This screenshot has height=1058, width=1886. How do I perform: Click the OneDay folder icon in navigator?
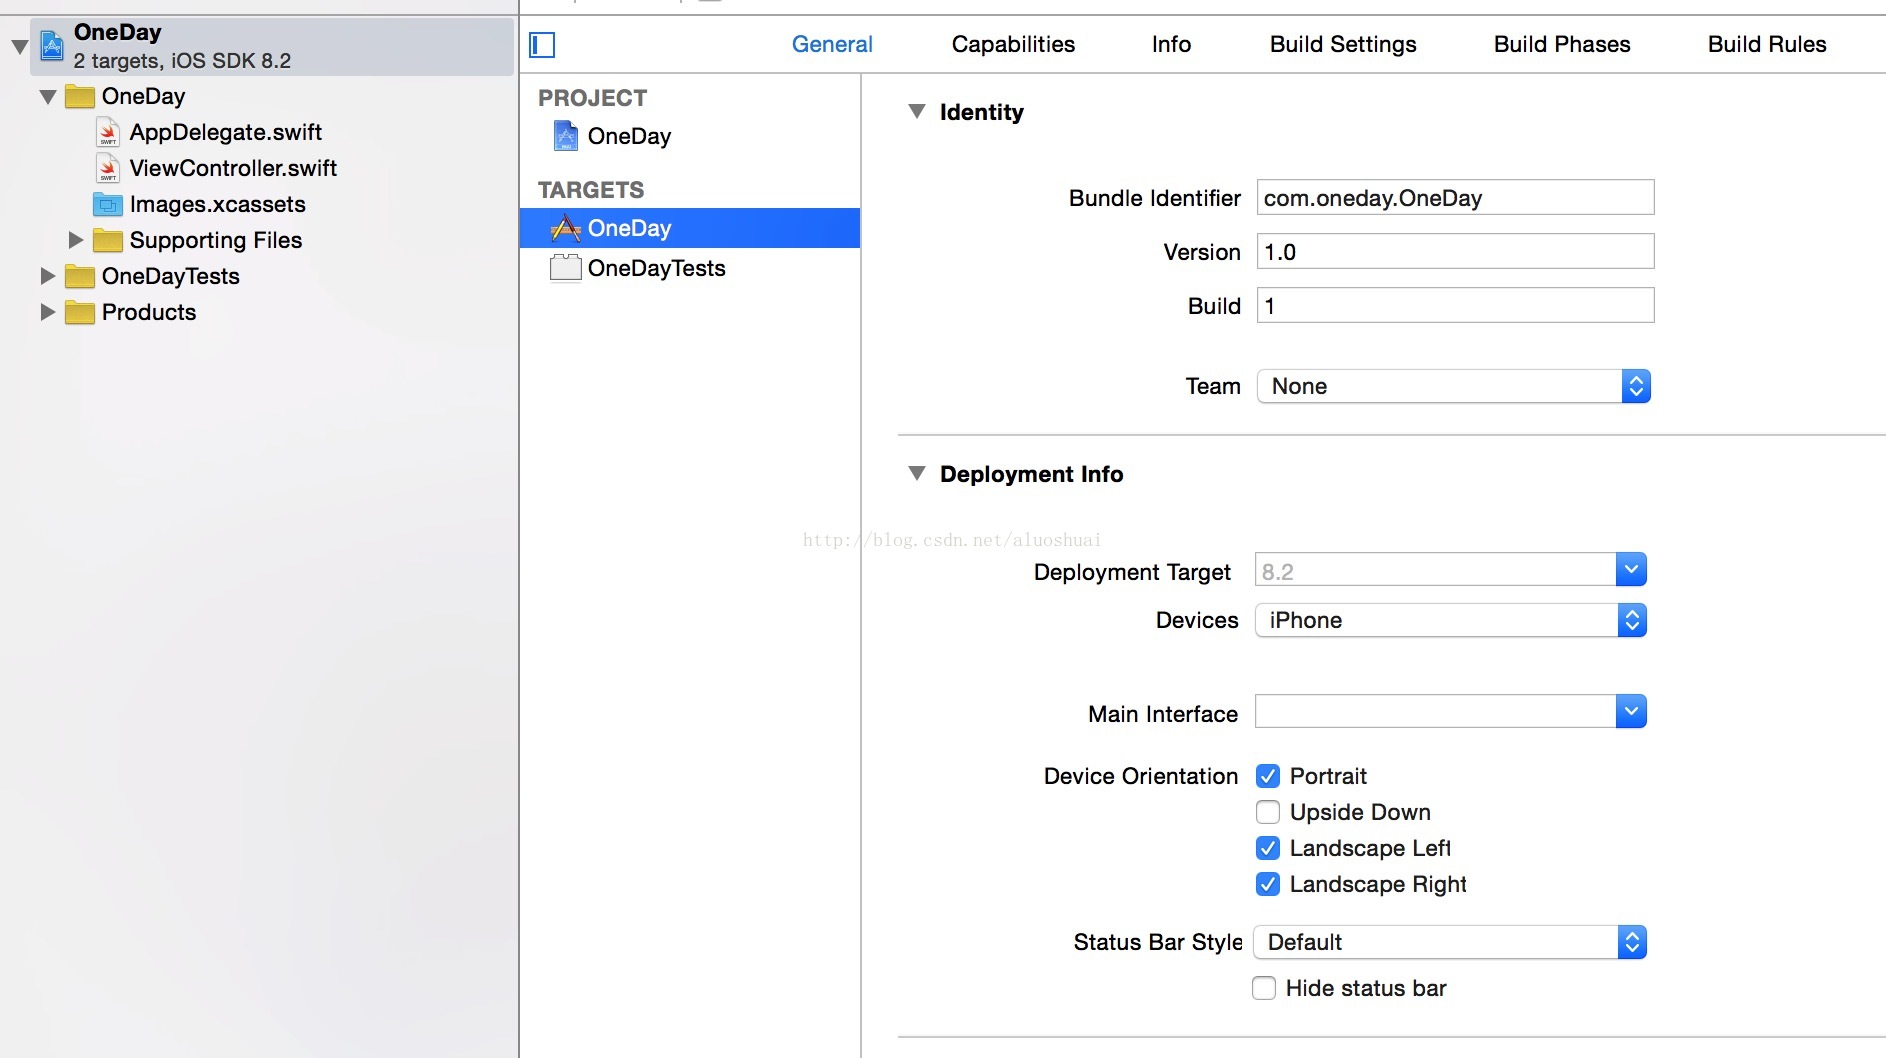pos(80,96)
